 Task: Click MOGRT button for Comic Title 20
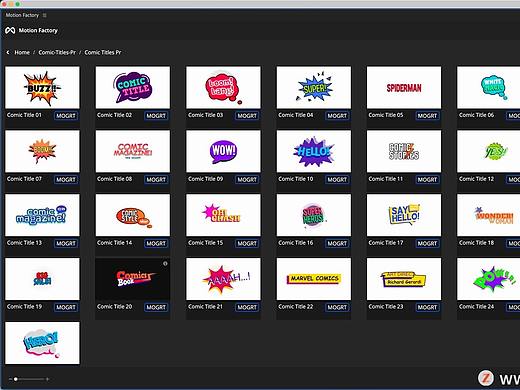pyautogui.click(x=156, y=307)
